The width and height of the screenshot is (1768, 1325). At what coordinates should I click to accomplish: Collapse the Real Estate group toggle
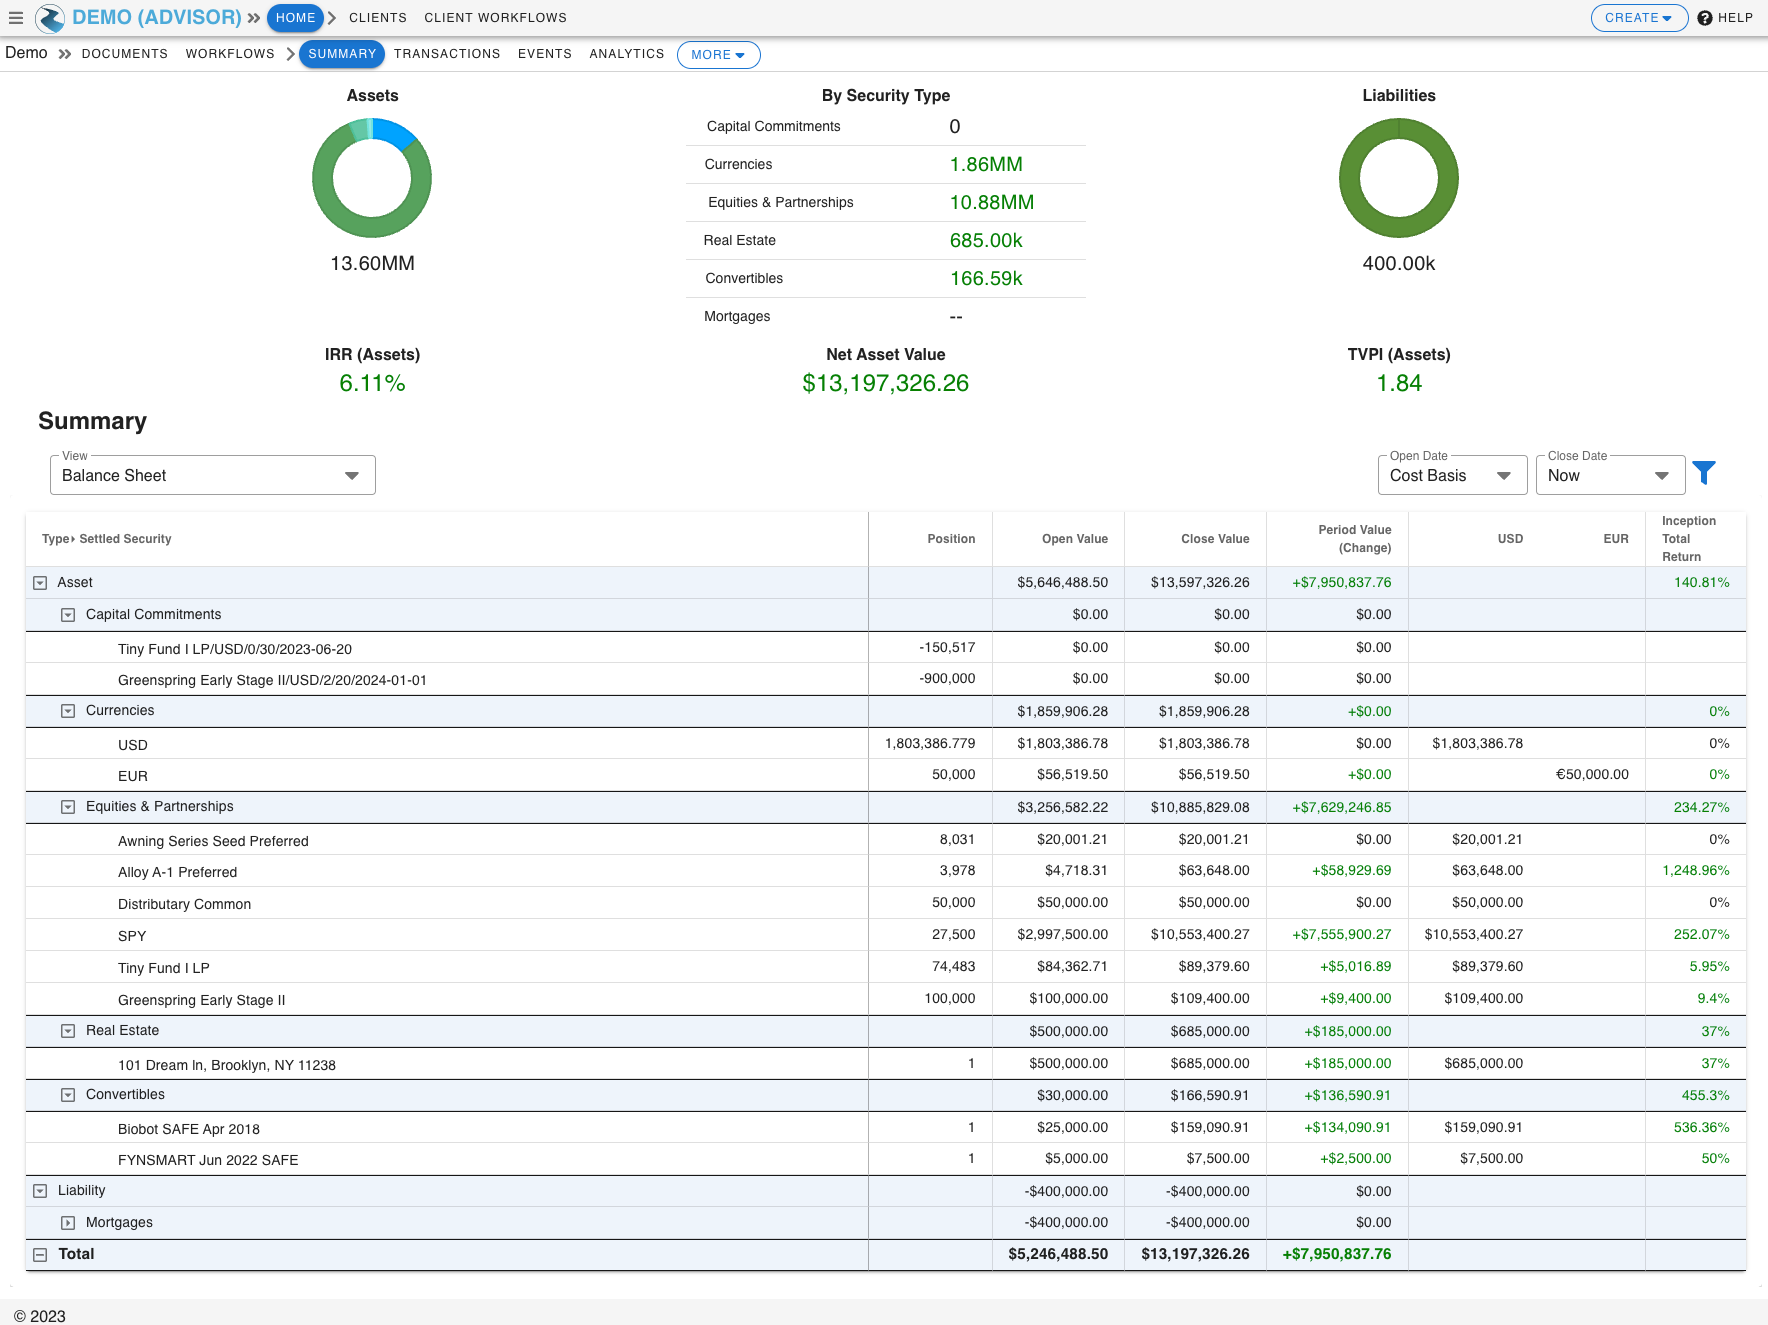coord(68,1031)
